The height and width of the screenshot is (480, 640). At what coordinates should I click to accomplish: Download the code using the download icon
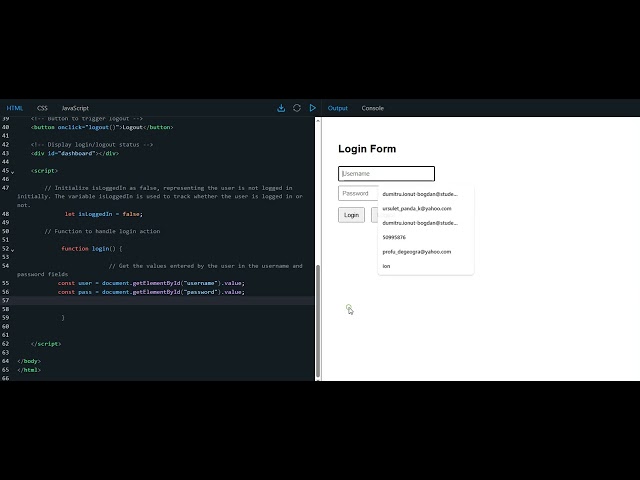tap(281, 108)
